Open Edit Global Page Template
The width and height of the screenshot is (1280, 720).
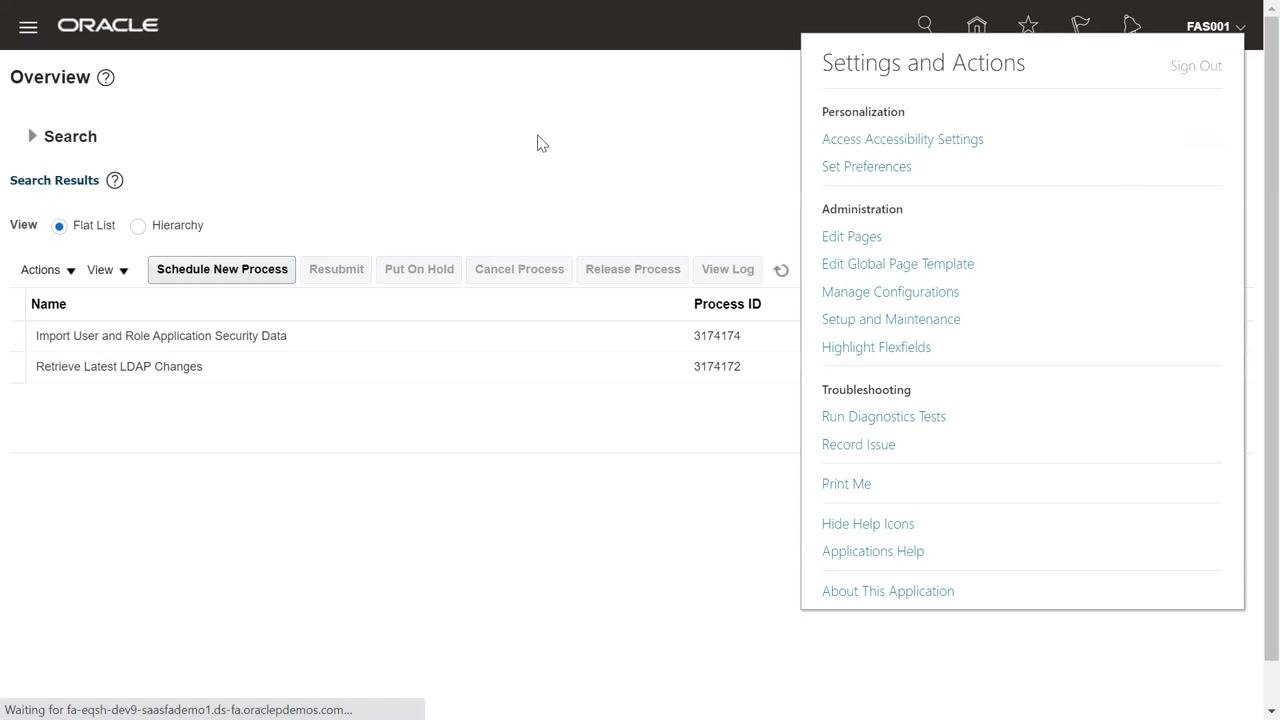pyautogui.click(x=898, y=264)
